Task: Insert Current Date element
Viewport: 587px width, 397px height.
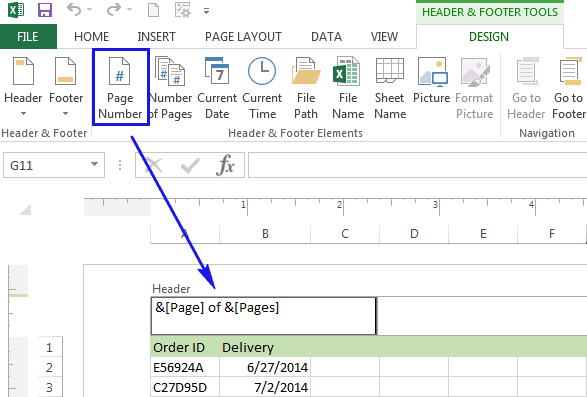Action: pyautogui.click(x=217, y=88)
